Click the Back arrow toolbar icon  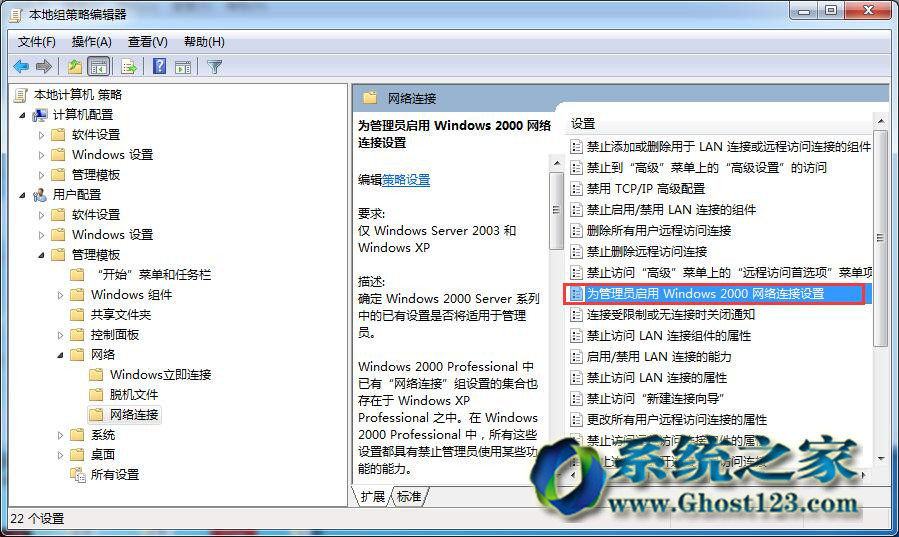coord(21,67)
